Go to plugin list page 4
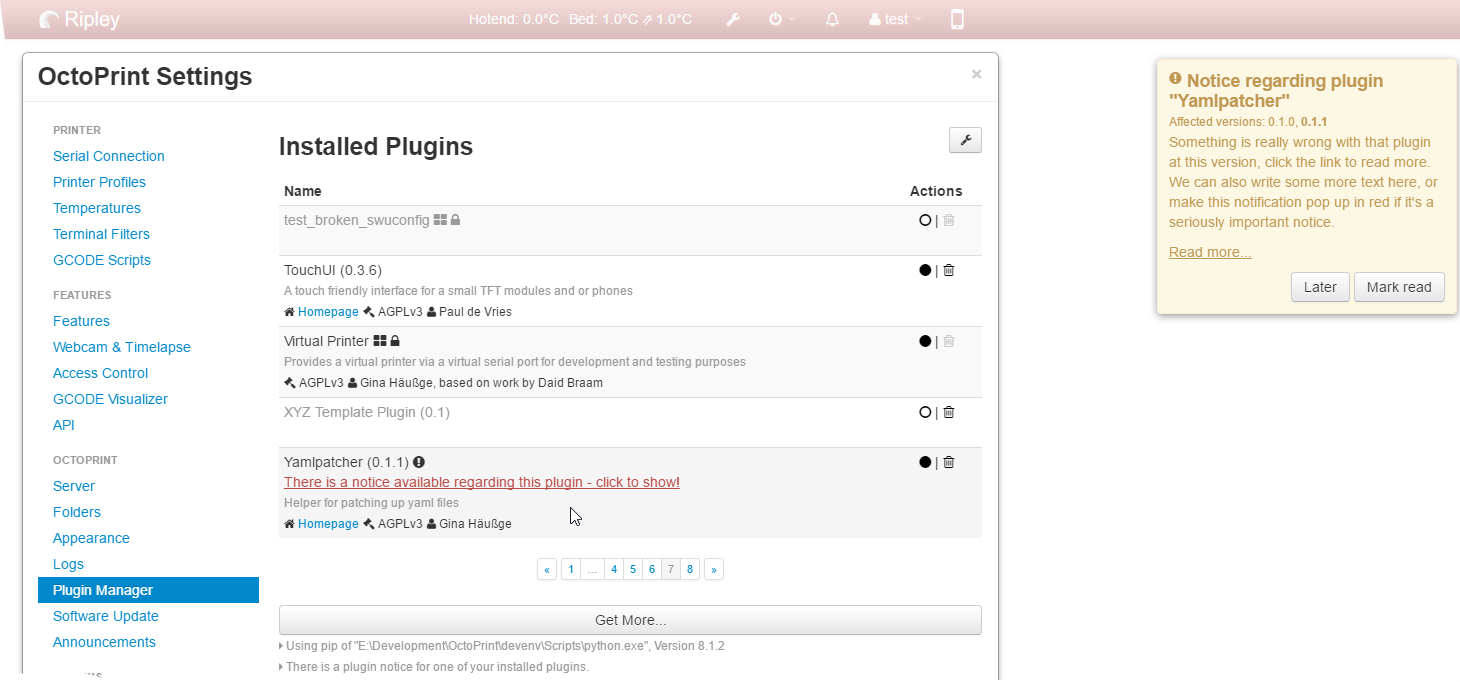The height and width of the screenshot is (682, 1460). [614, 569]
